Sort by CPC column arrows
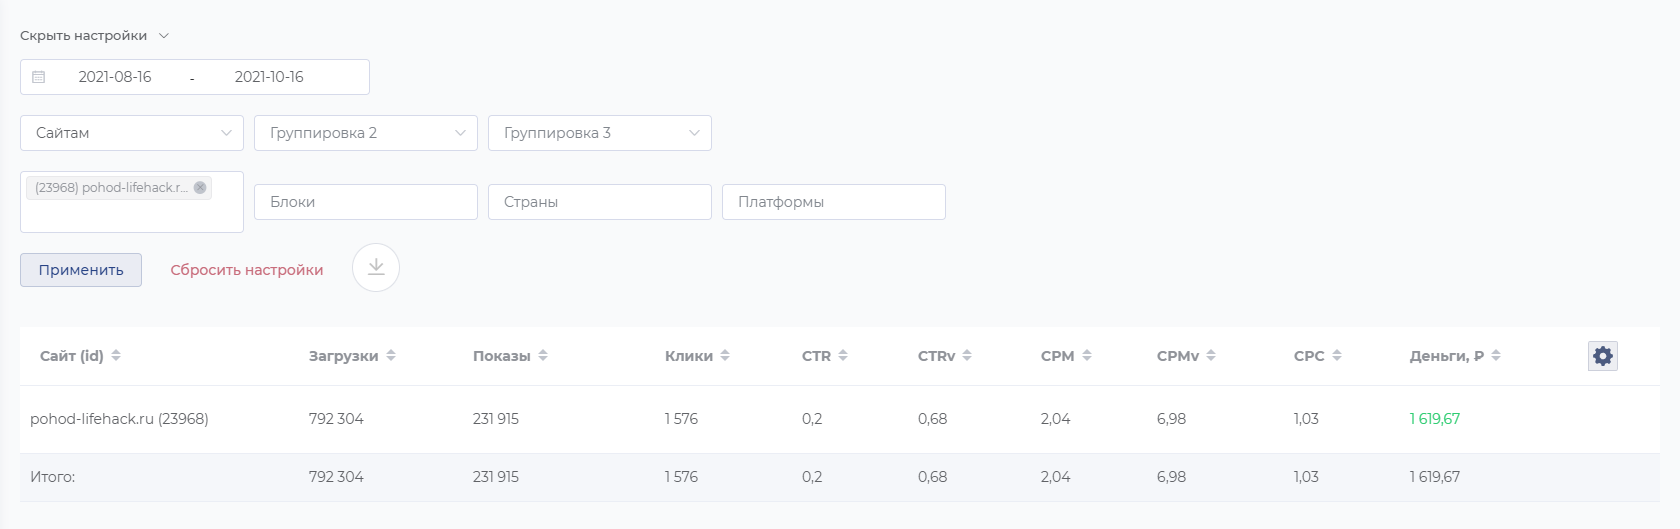Image resolution: width=1680 pixels, height=529 pixels. (1337, 356)
